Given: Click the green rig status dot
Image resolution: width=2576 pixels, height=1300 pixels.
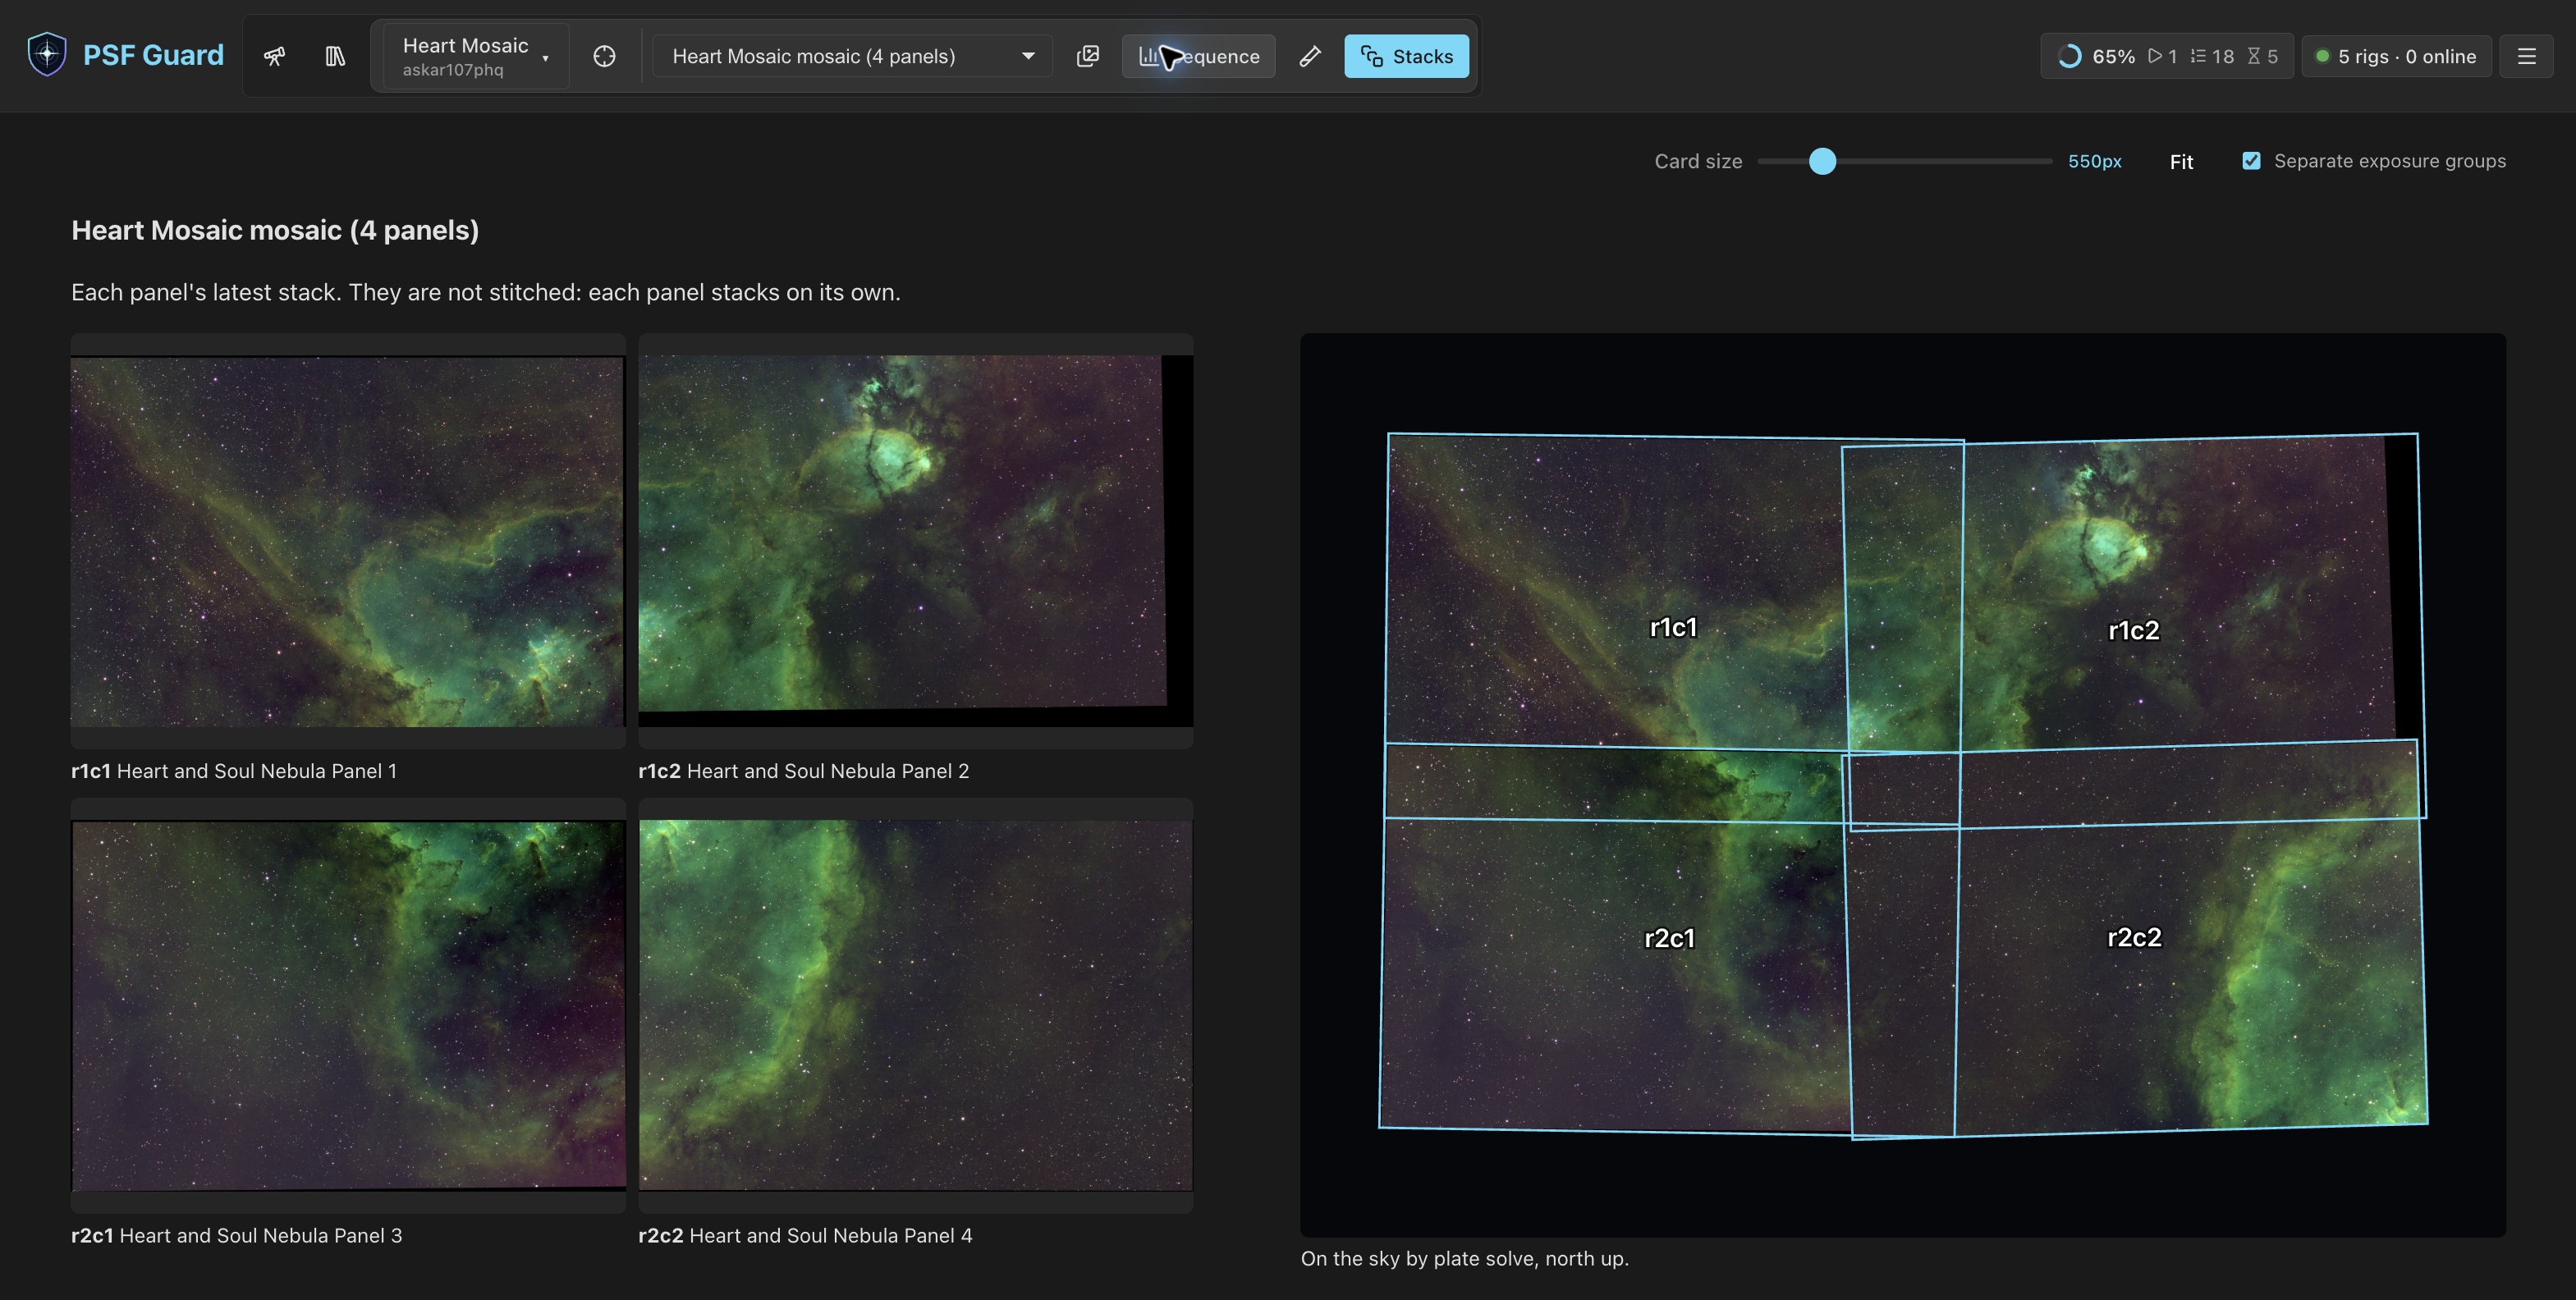Looking at the screenshot, I should (x=2322, y=56).
